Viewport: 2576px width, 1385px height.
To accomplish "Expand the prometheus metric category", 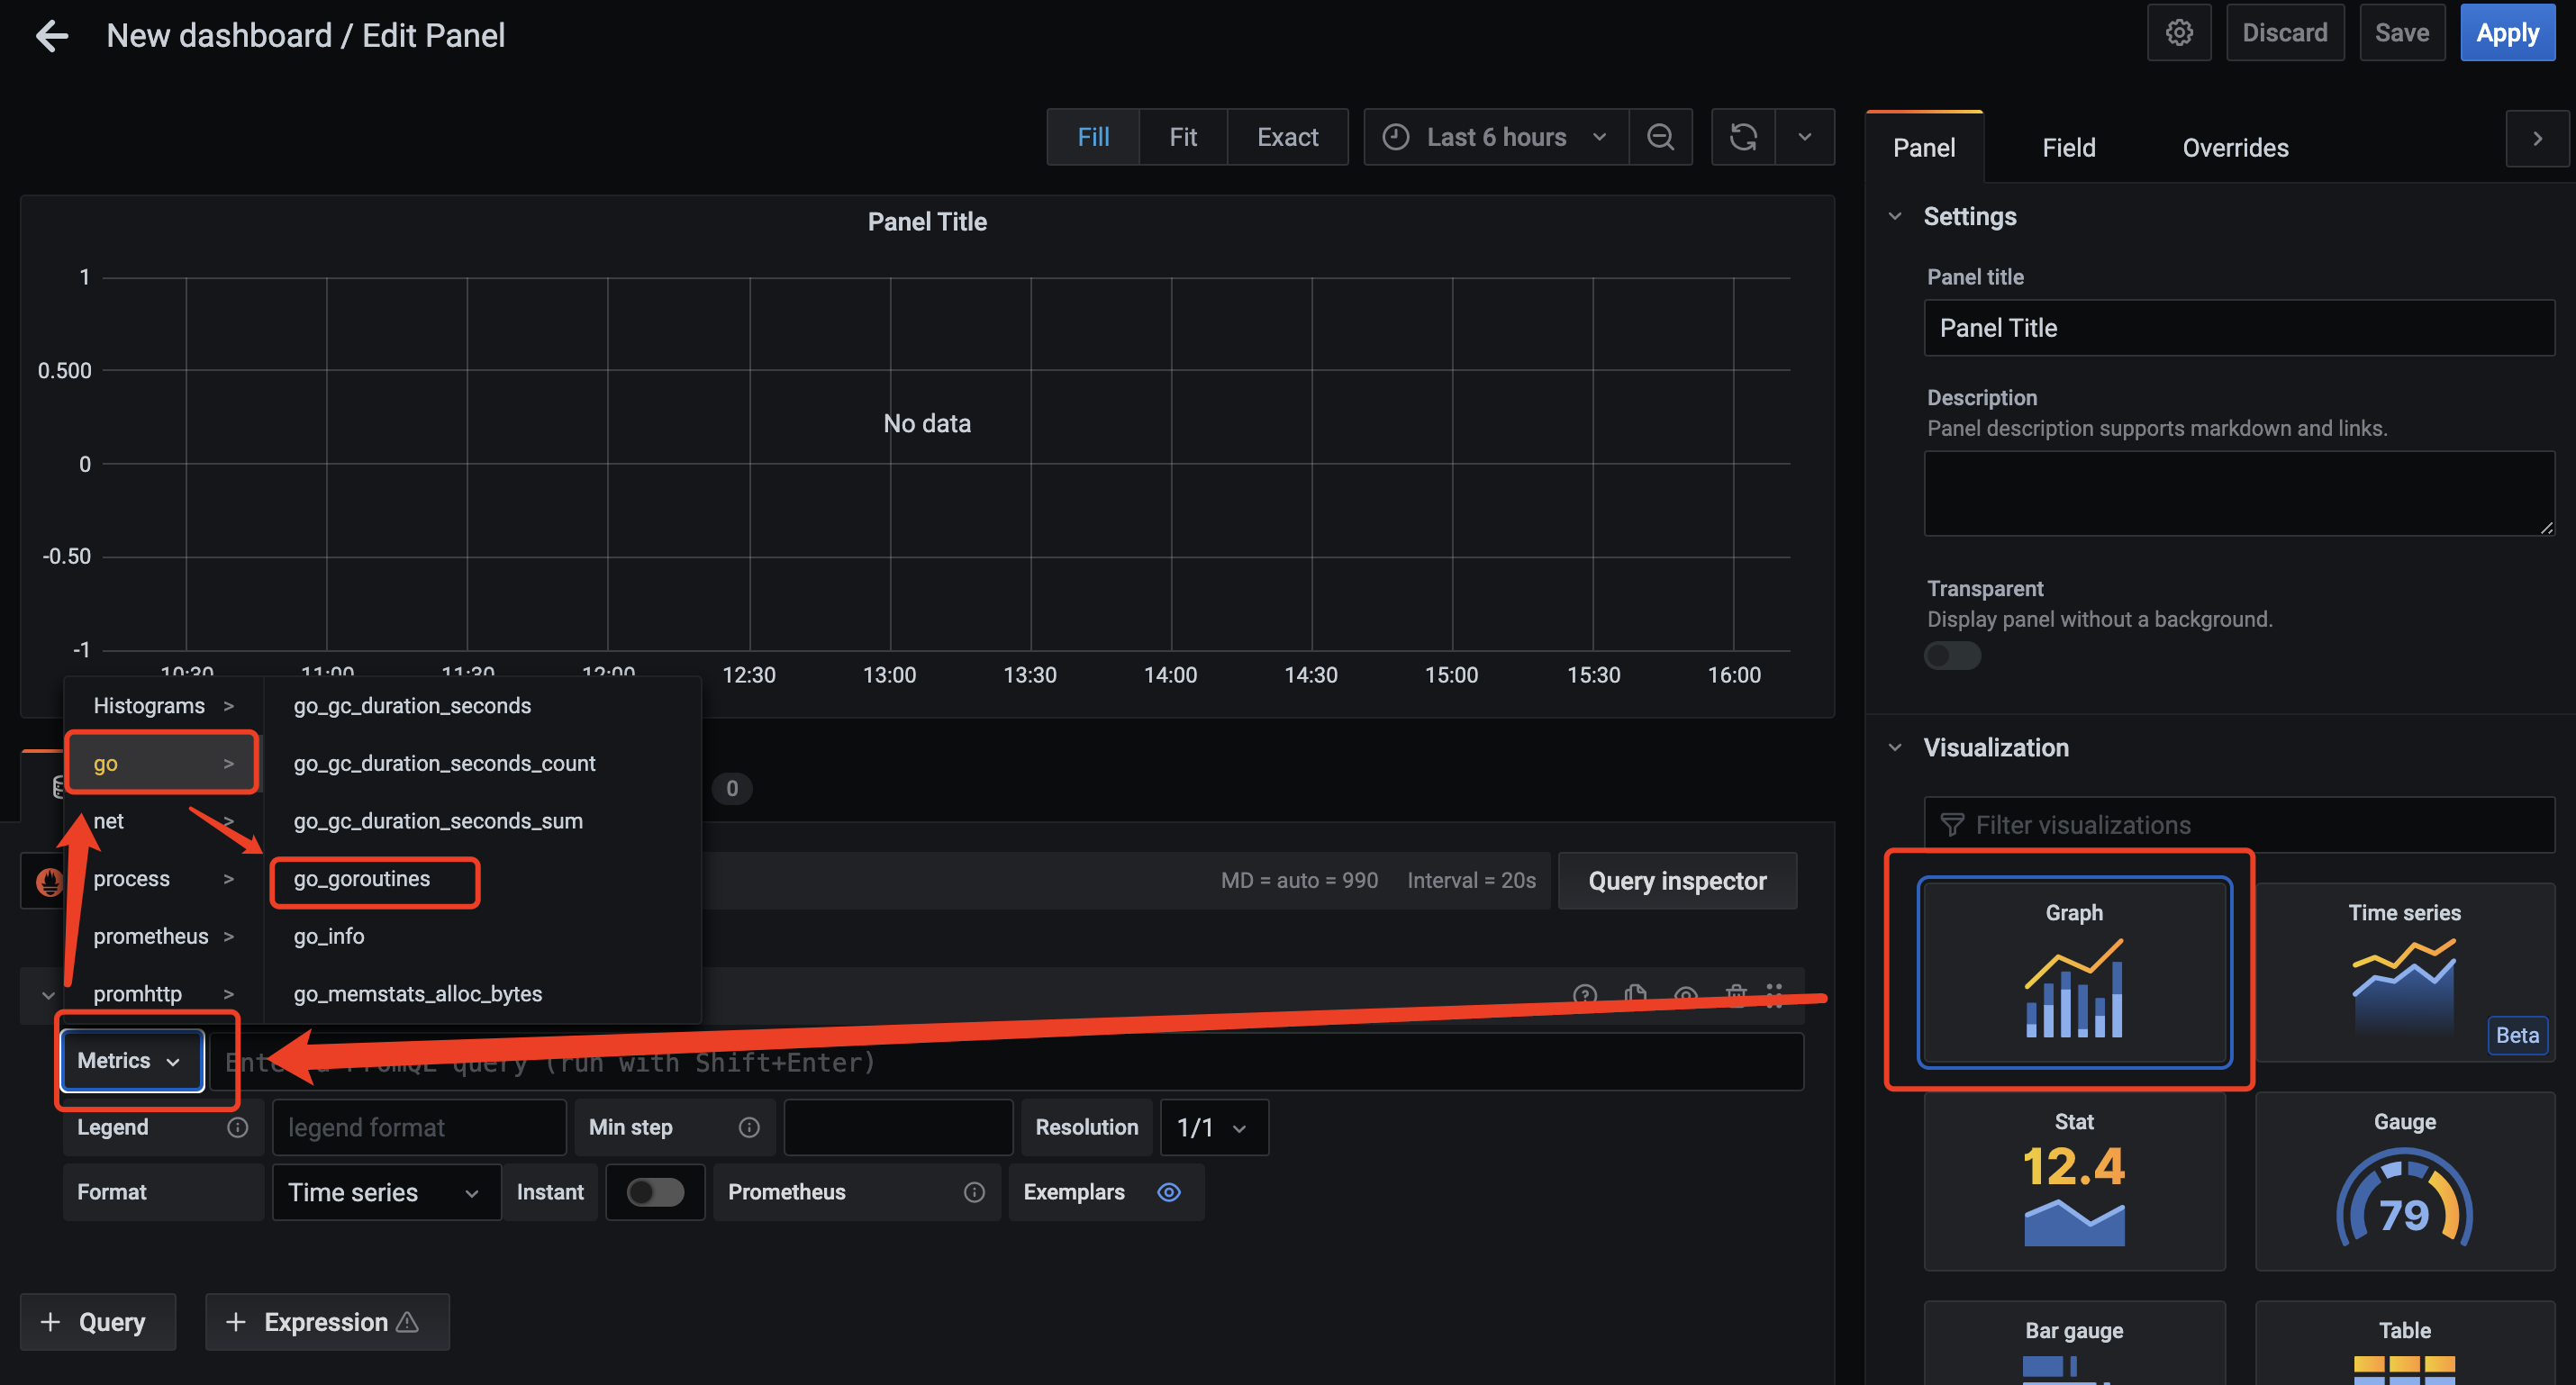I will (163, 936).
